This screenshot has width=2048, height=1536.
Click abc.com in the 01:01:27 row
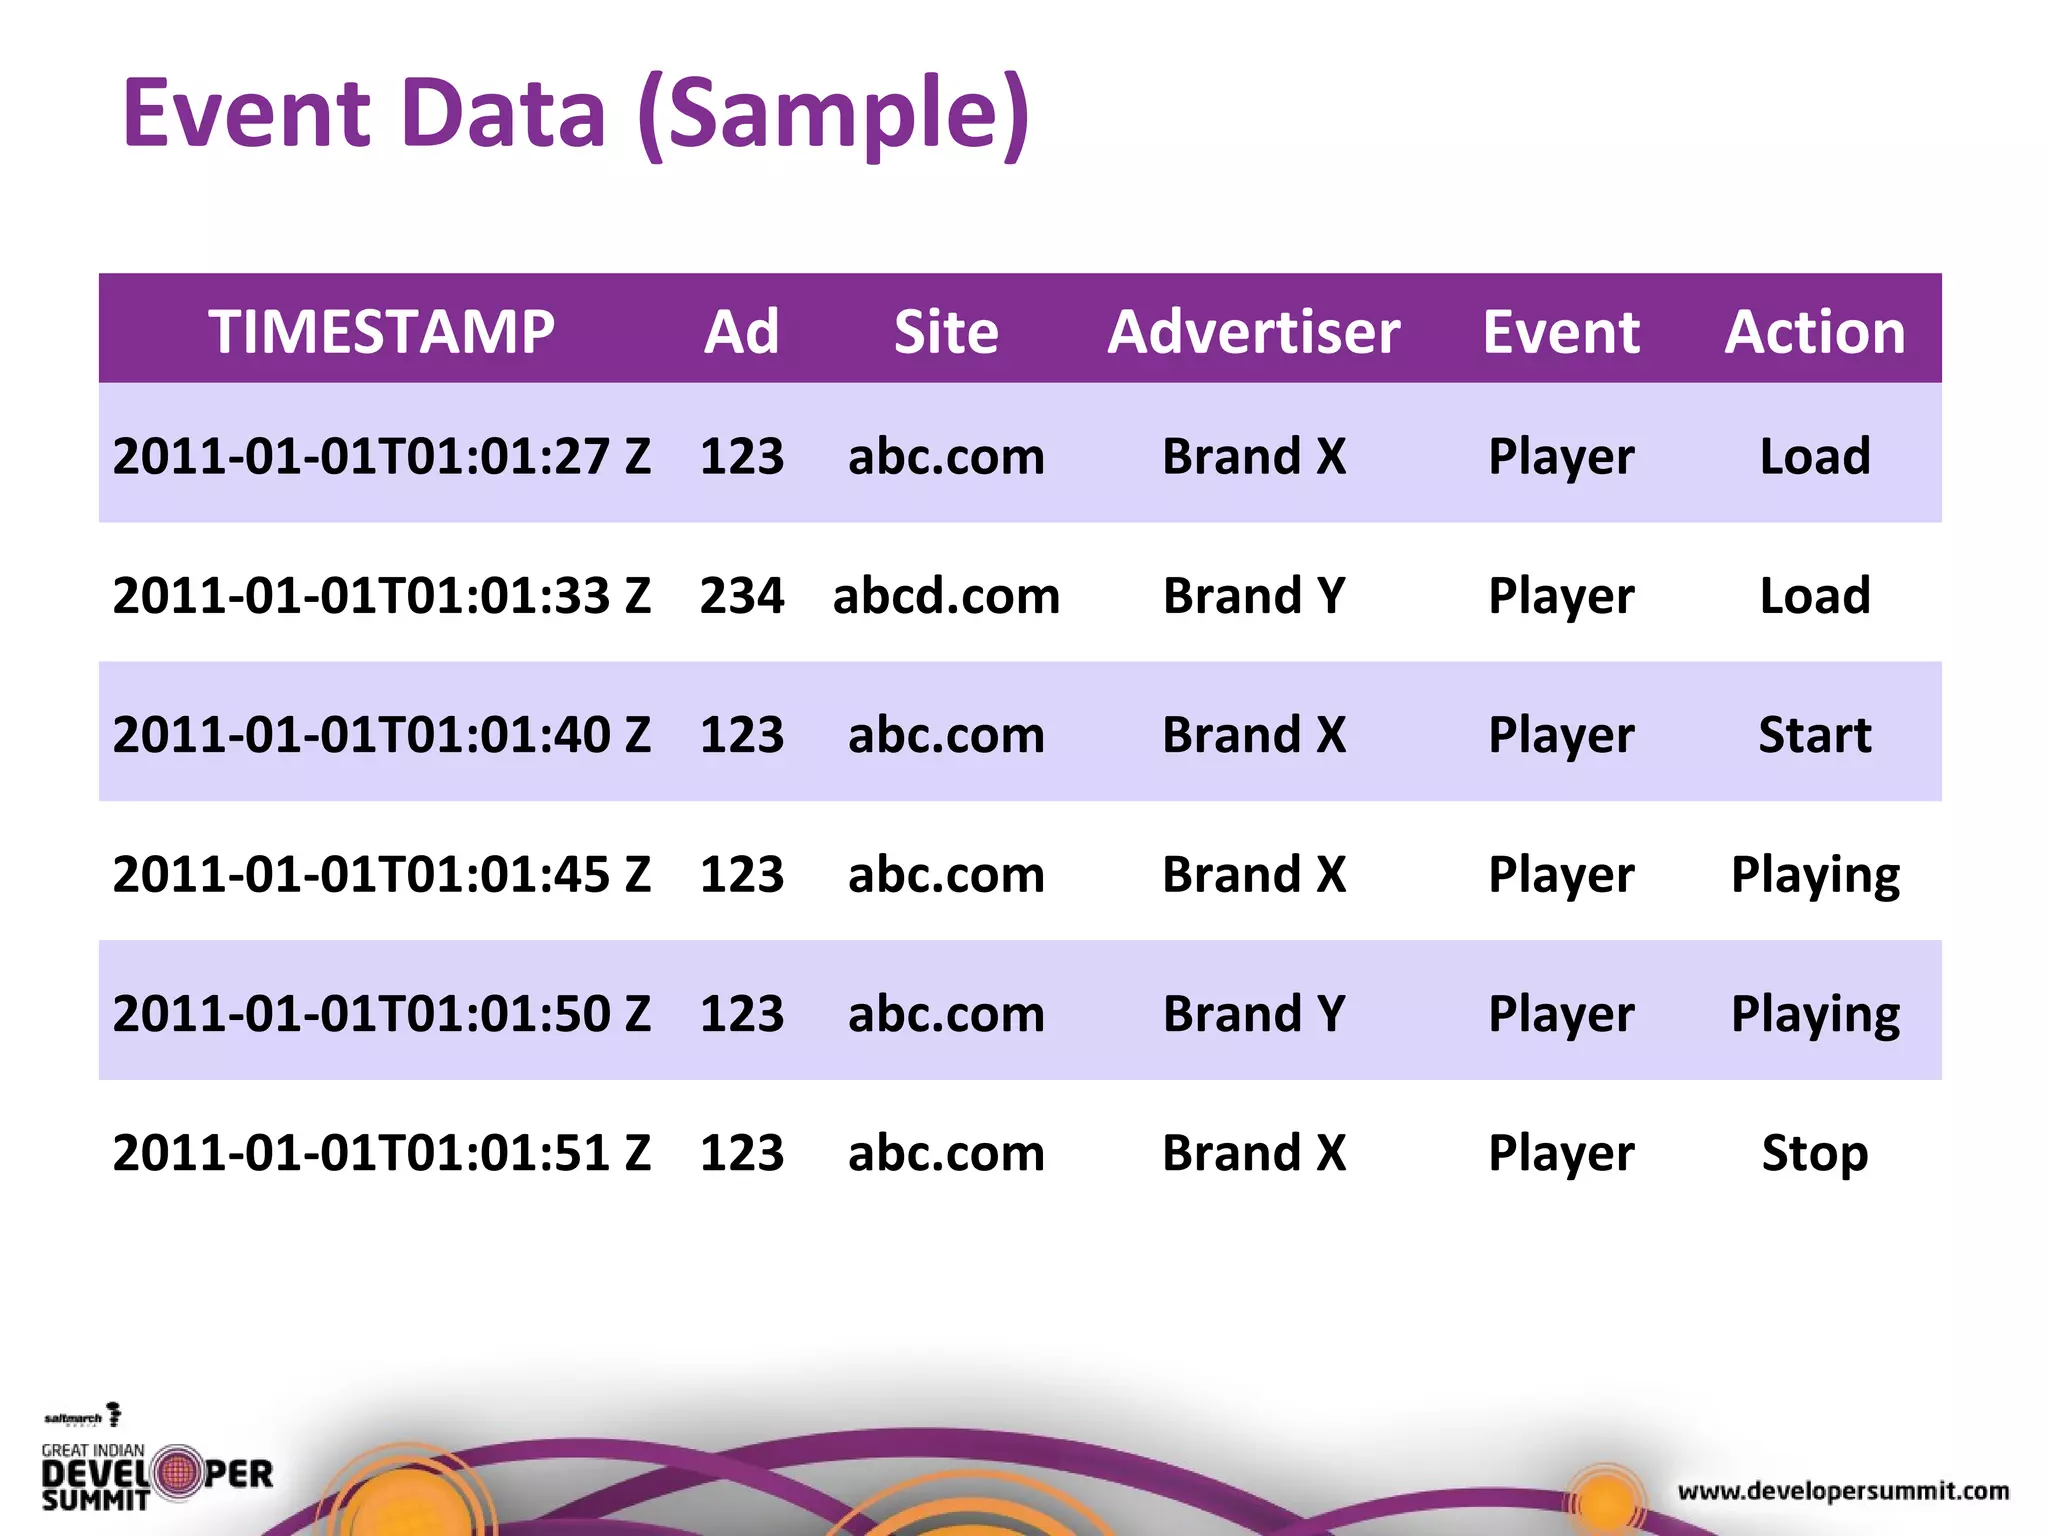[946, 456]
